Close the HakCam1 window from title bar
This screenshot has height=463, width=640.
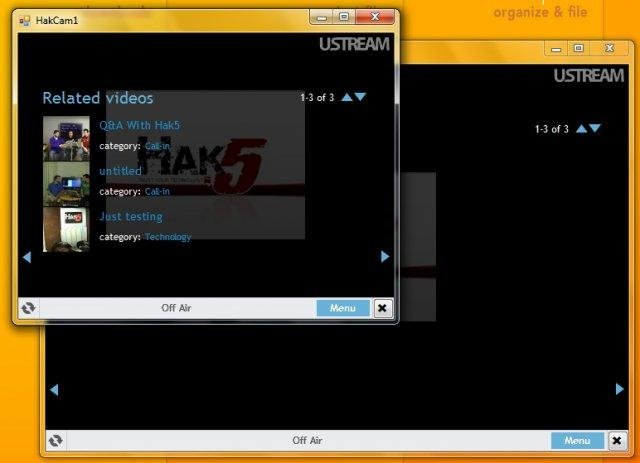tap(375, 17)
